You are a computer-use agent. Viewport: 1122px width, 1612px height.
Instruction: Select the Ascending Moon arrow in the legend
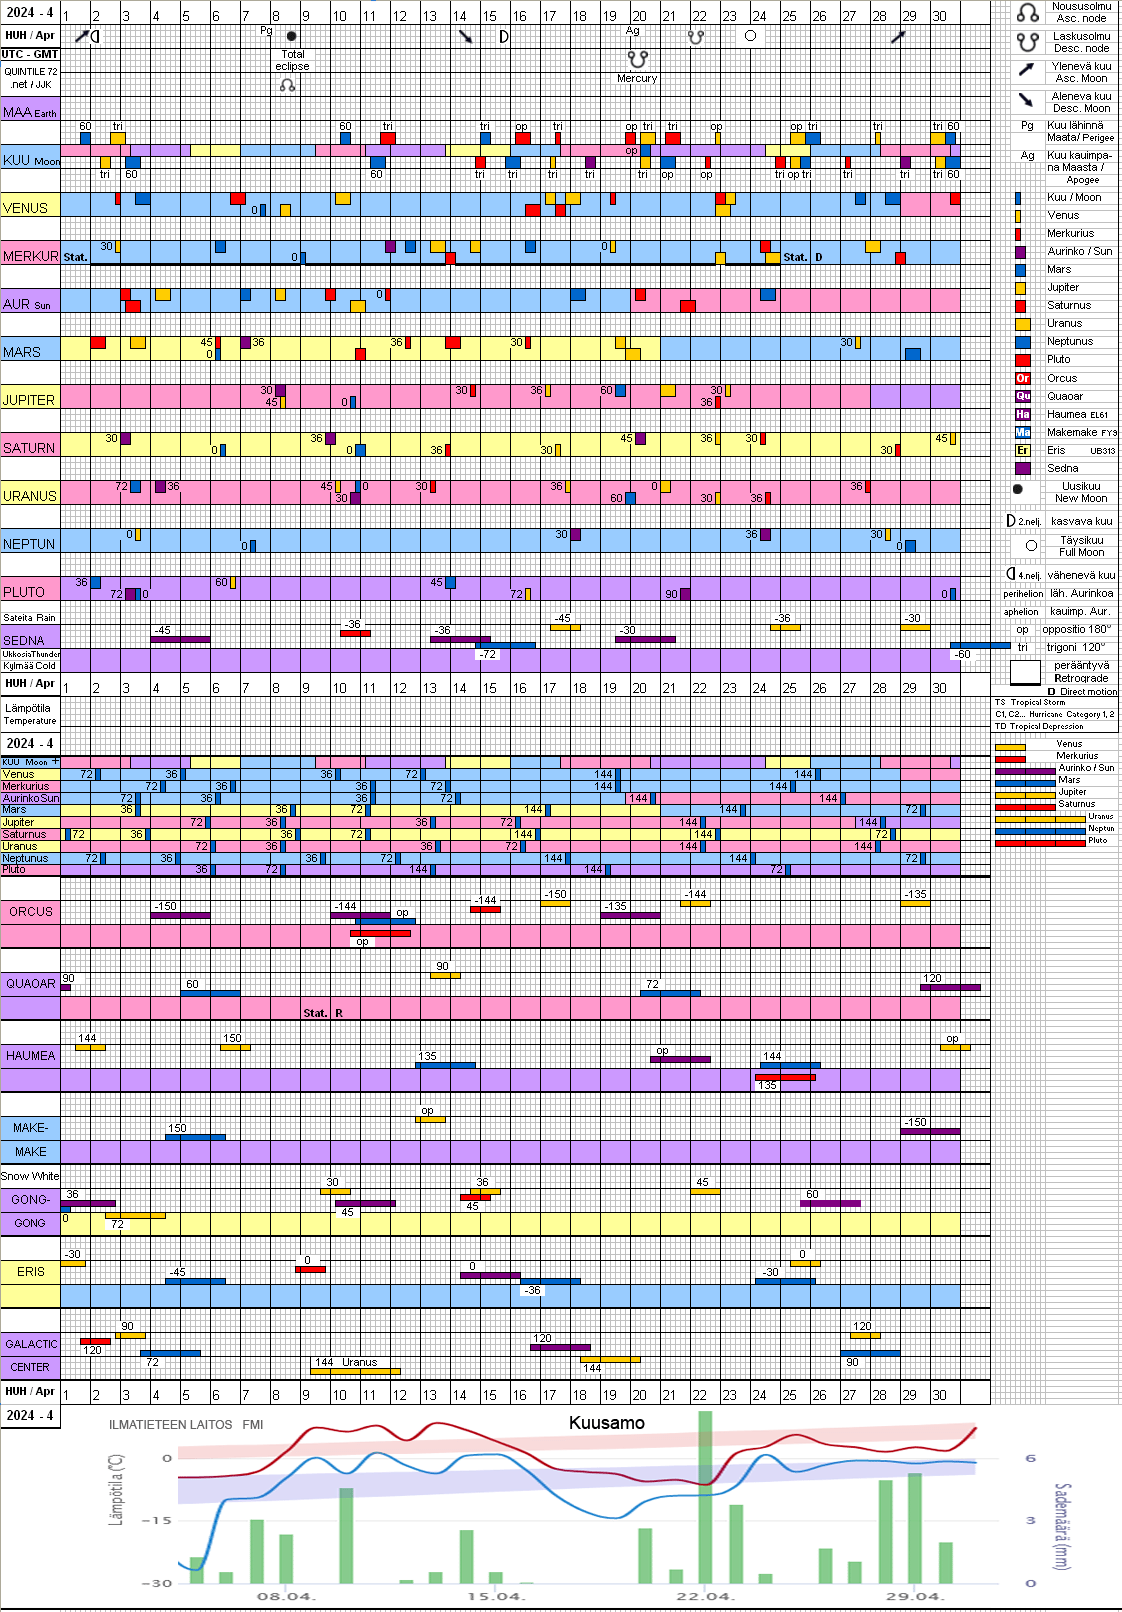tap(1027, 70)
